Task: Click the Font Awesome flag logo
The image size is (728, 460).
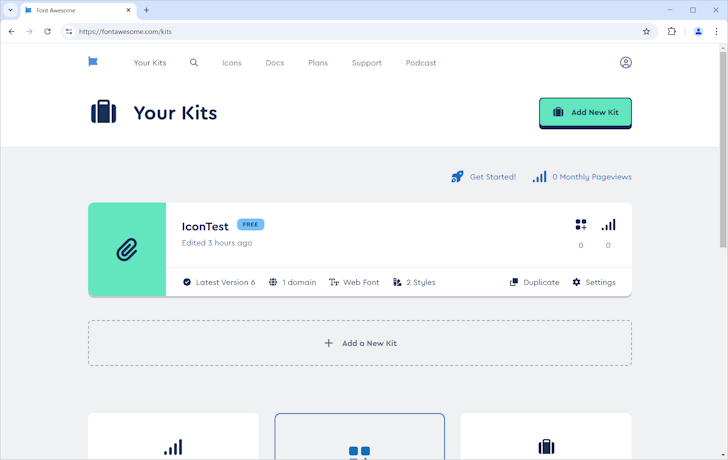Action: click(93, 62)
